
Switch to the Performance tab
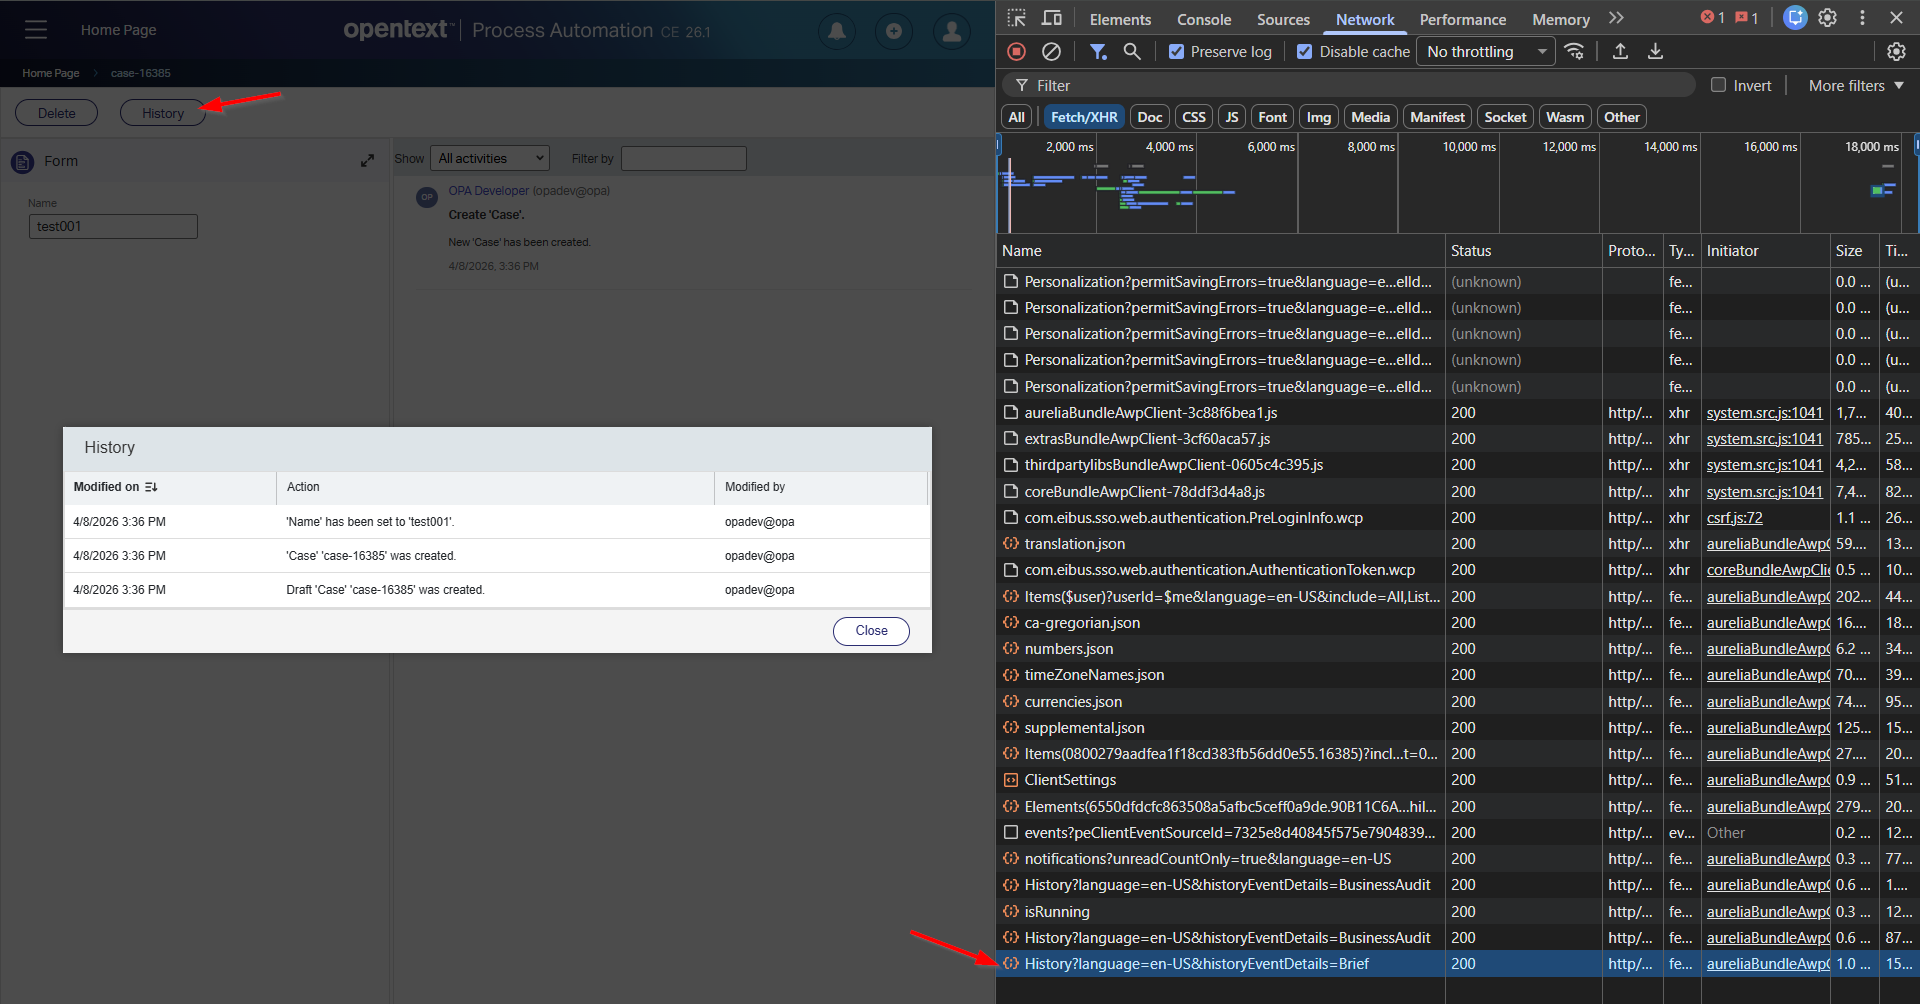click(x=1462, y=19)
